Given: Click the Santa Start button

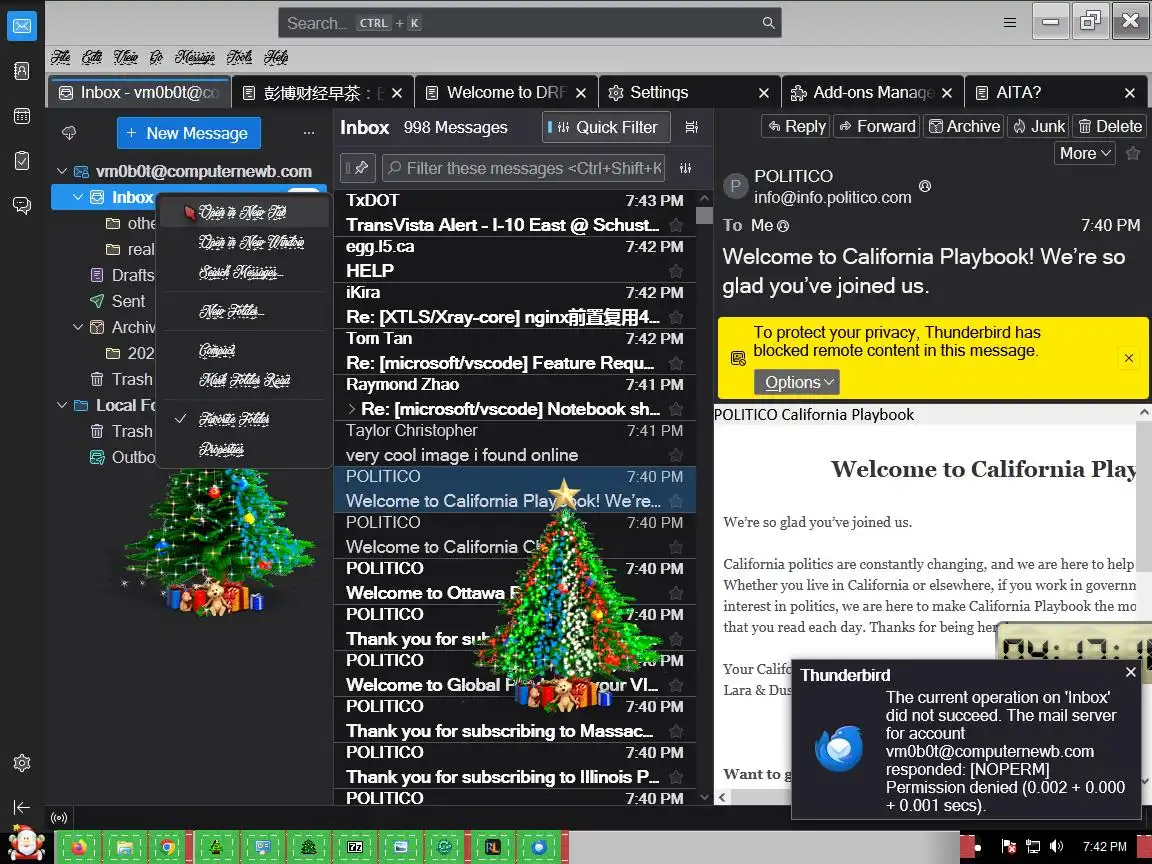Looking at the screenshot, I should 26,843.
